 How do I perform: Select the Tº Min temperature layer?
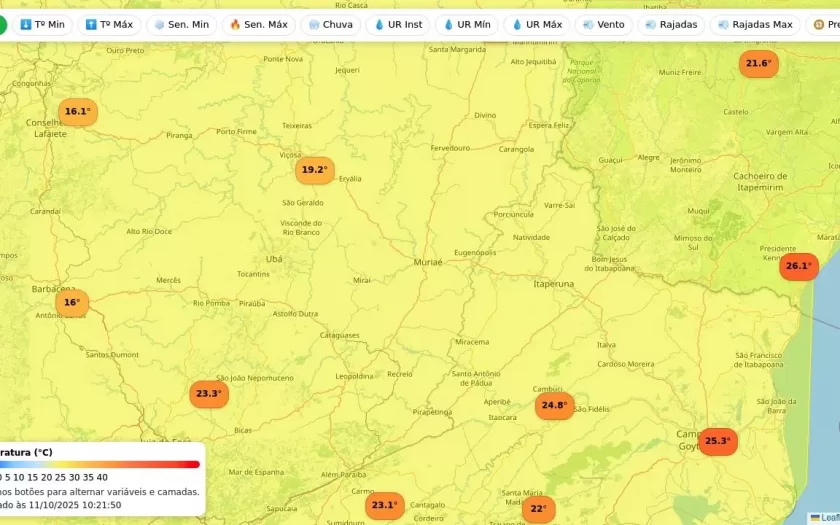pyautogui.click(x=40, y=25)
